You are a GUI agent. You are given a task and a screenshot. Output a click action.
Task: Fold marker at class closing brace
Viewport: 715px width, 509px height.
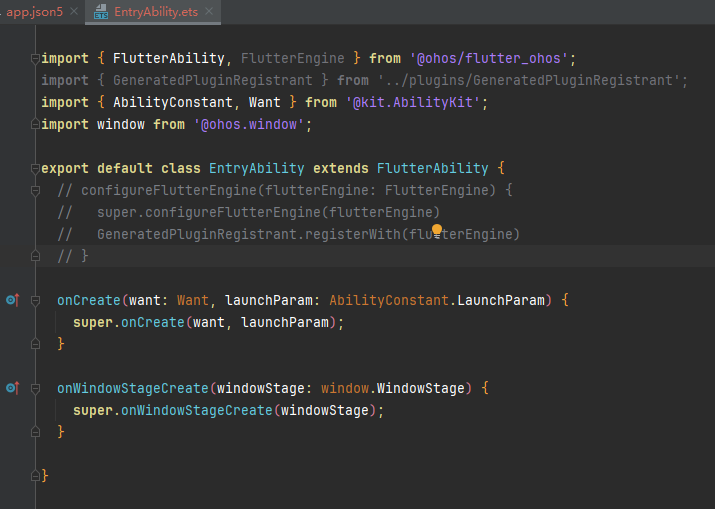[35, 476]
